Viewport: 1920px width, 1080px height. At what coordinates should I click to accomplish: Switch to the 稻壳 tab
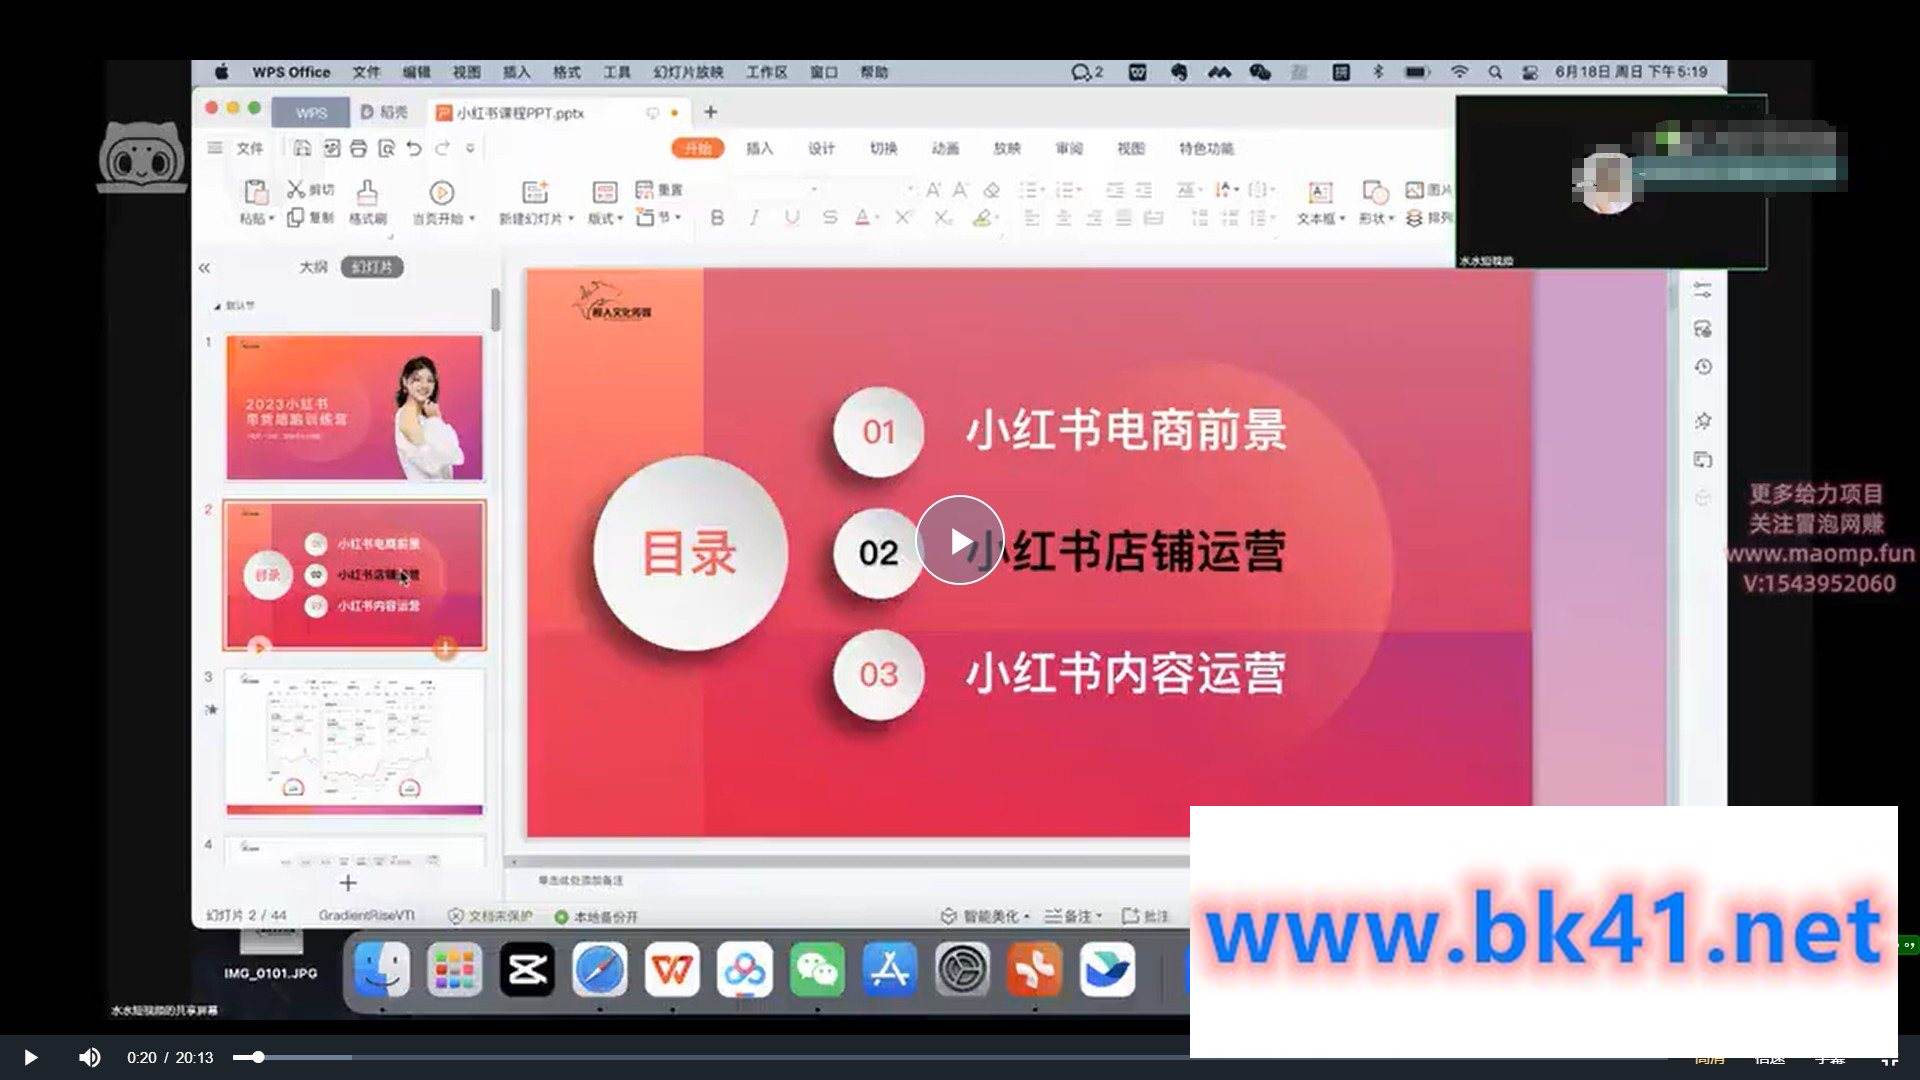coord(385,113)
